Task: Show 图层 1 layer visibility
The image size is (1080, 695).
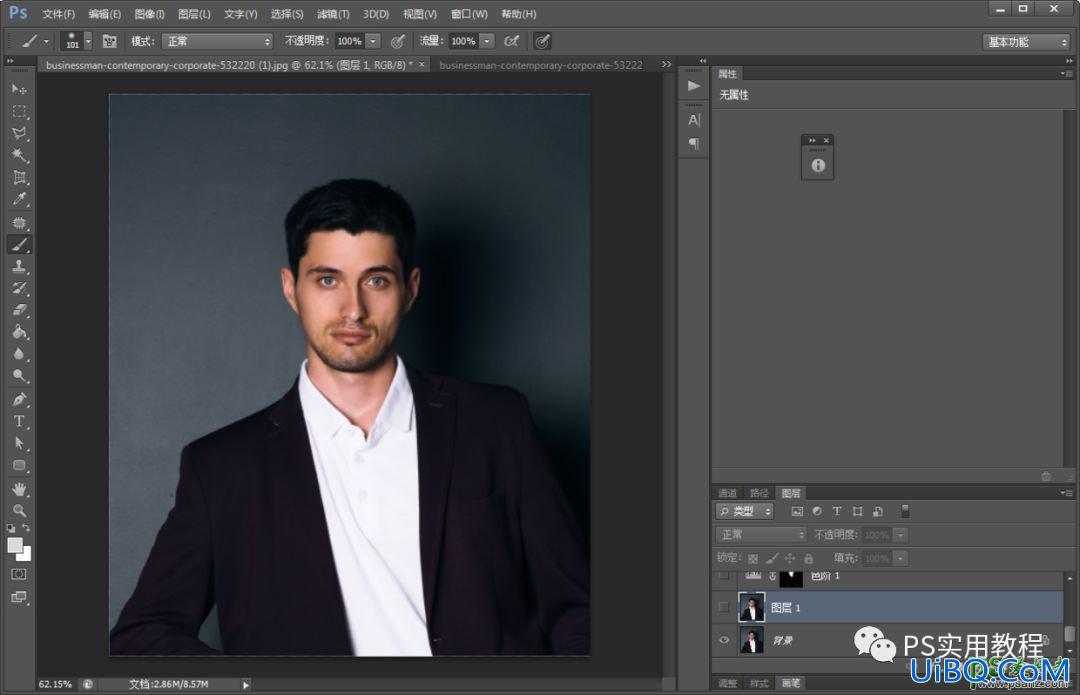Action: point(723,608)
